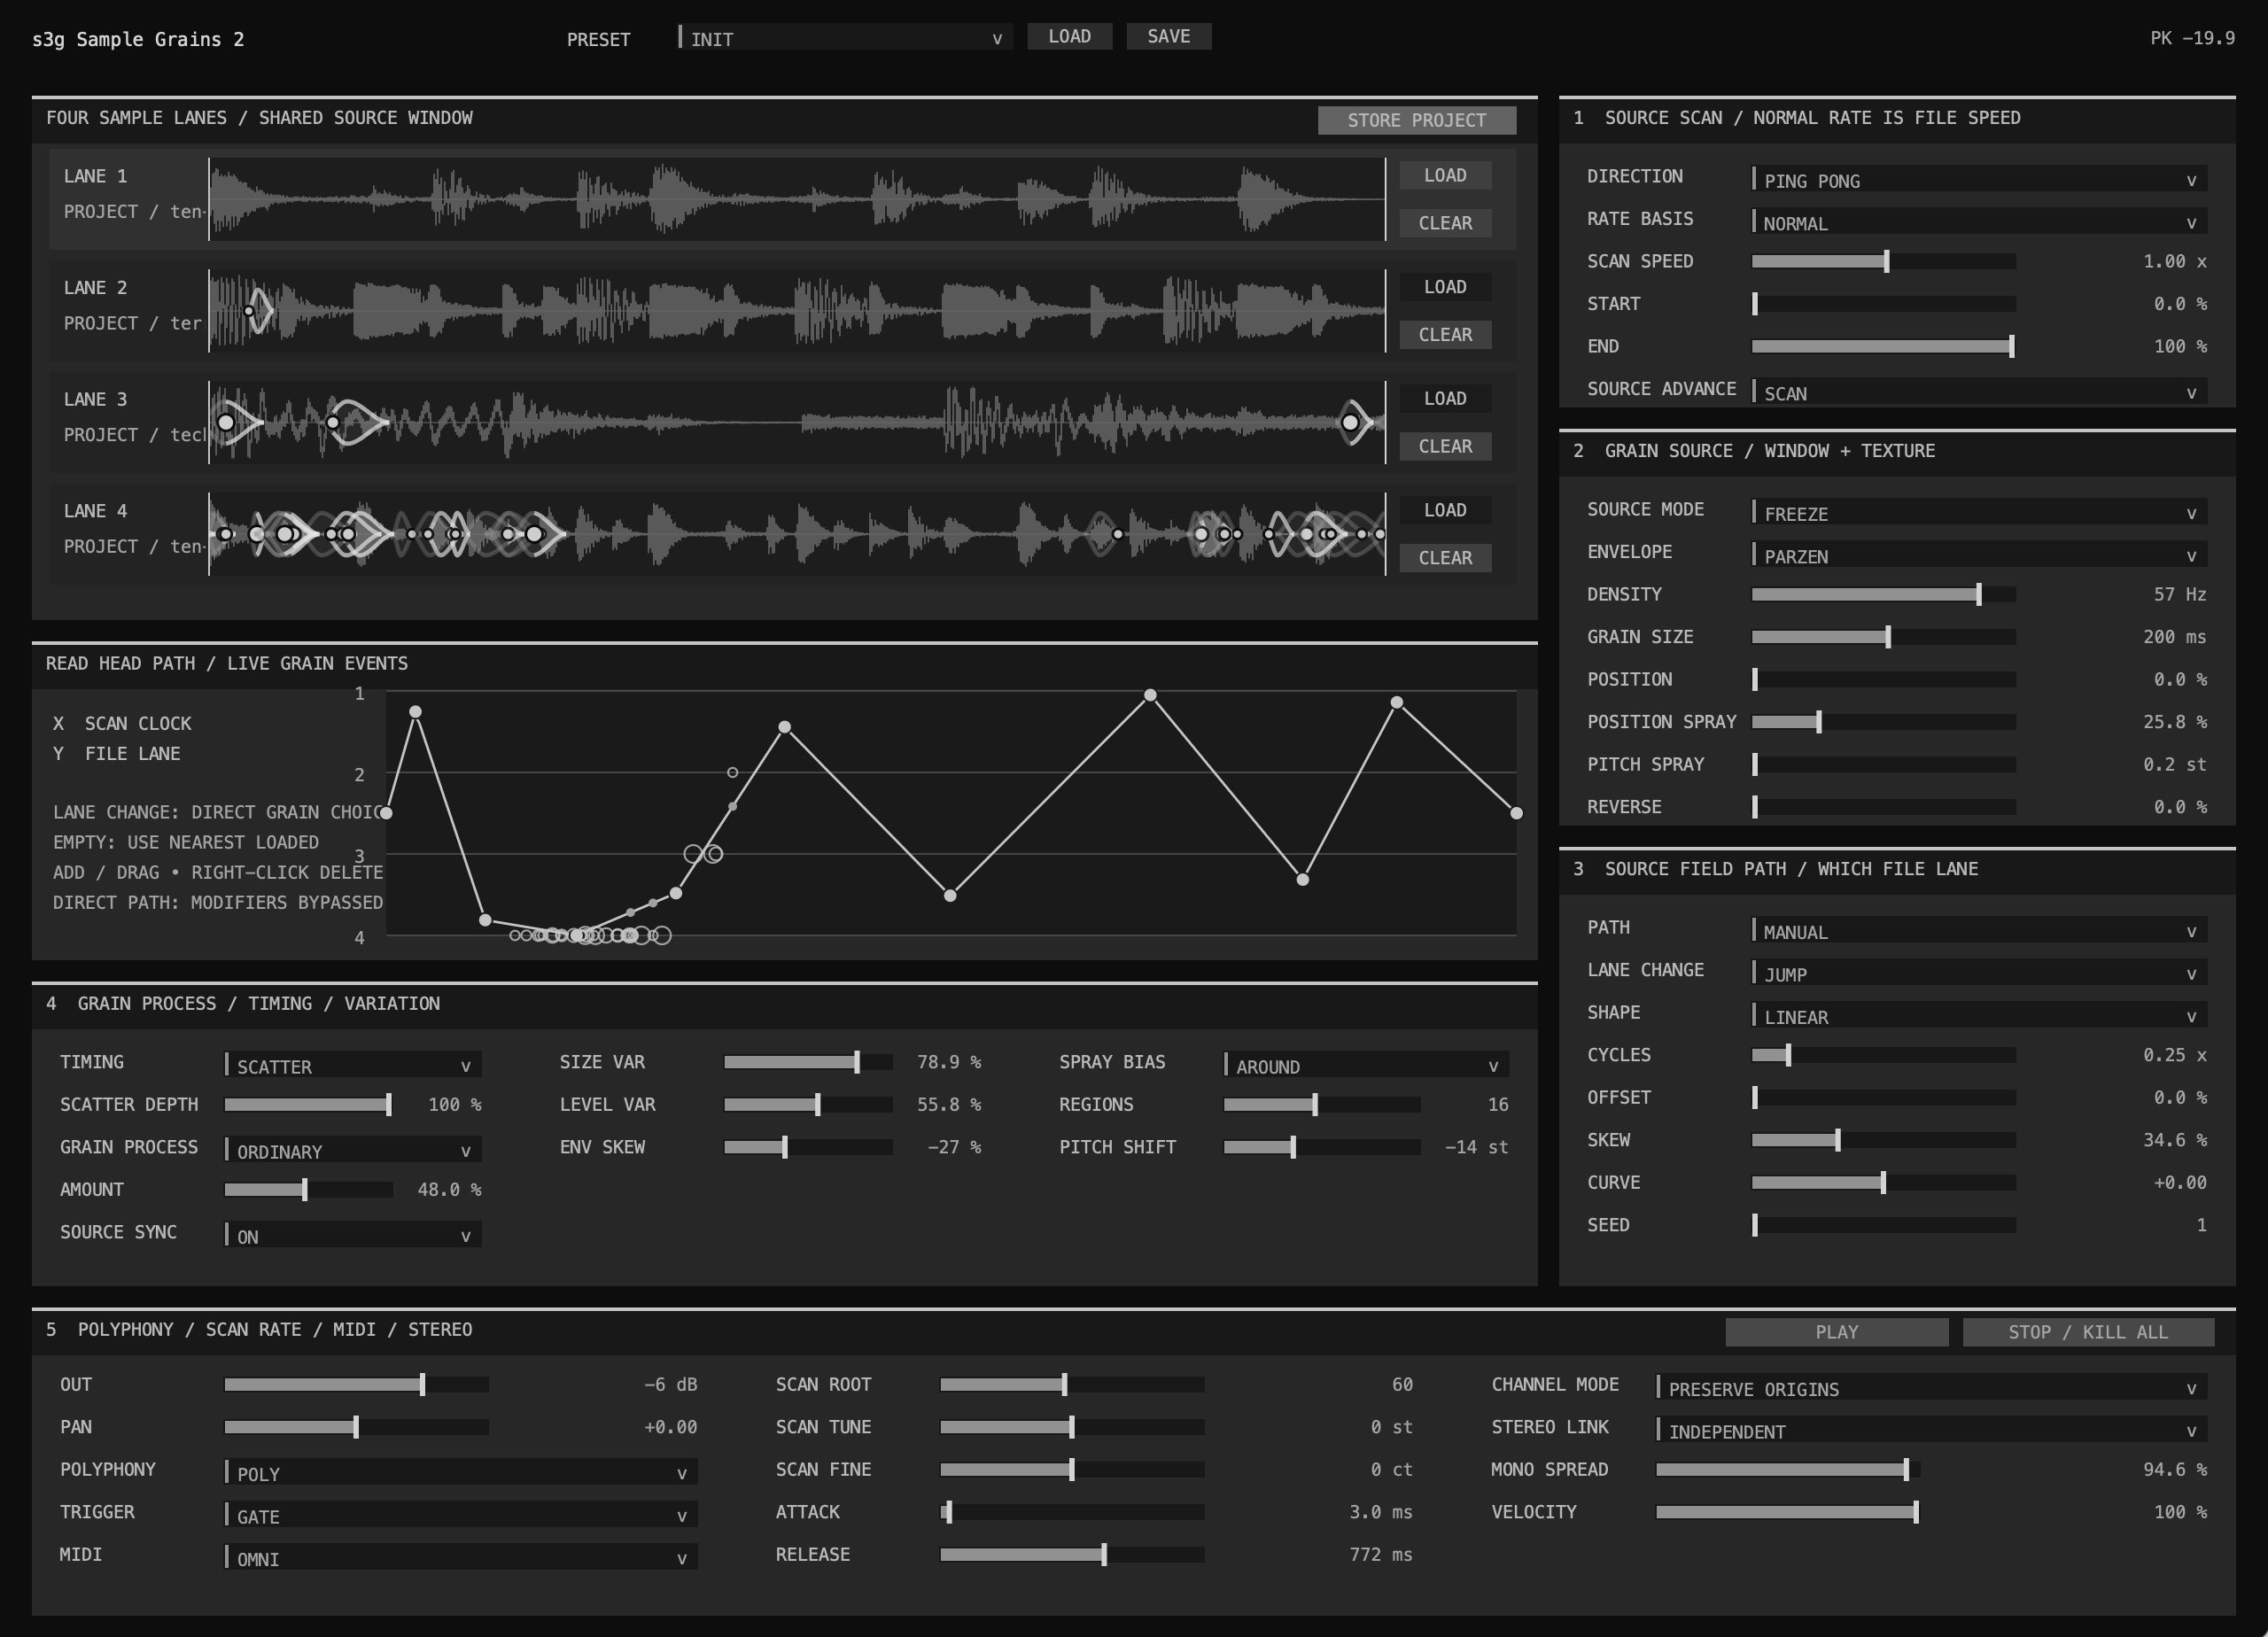Open the TRIGGER dropdown set to GATE
2268x1637 pixels.
461,1515
